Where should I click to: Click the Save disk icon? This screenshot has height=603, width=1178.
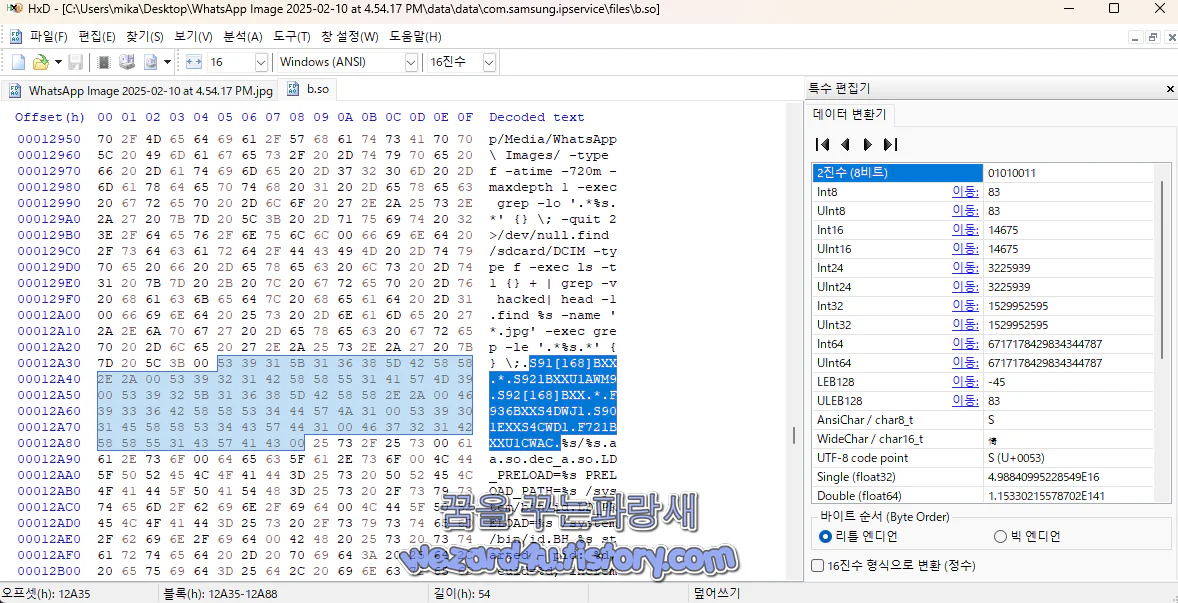75,62
